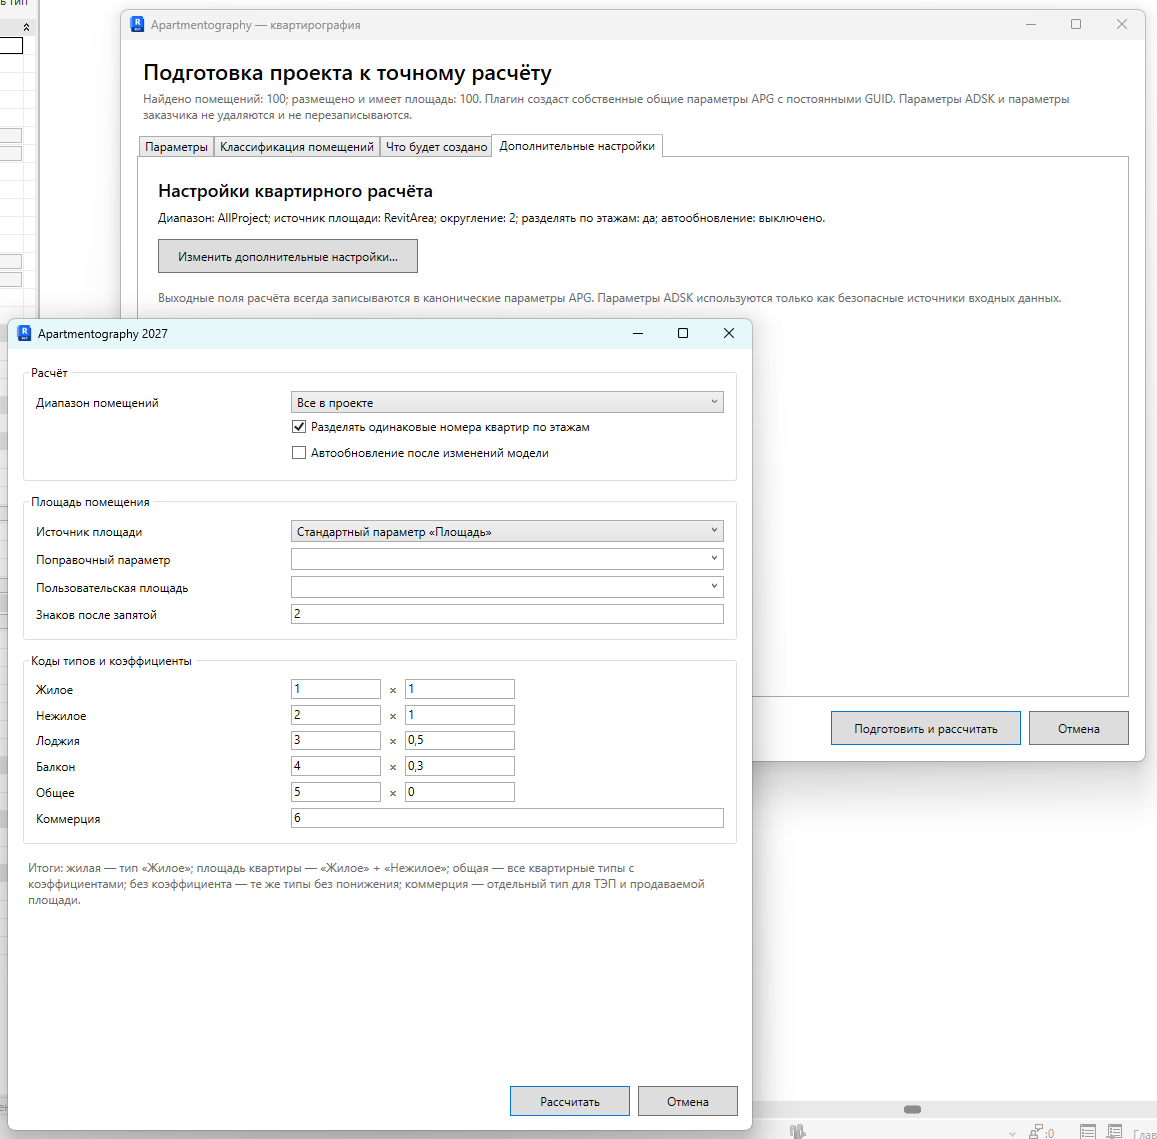
Task: Maximize the квартирография background window
Action: pos(1076,24)
